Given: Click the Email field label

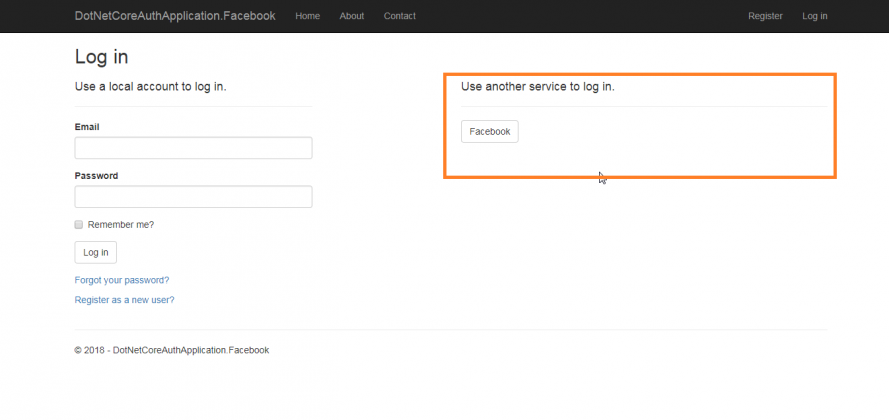Looking at the screenshot, I should [87, 127].
